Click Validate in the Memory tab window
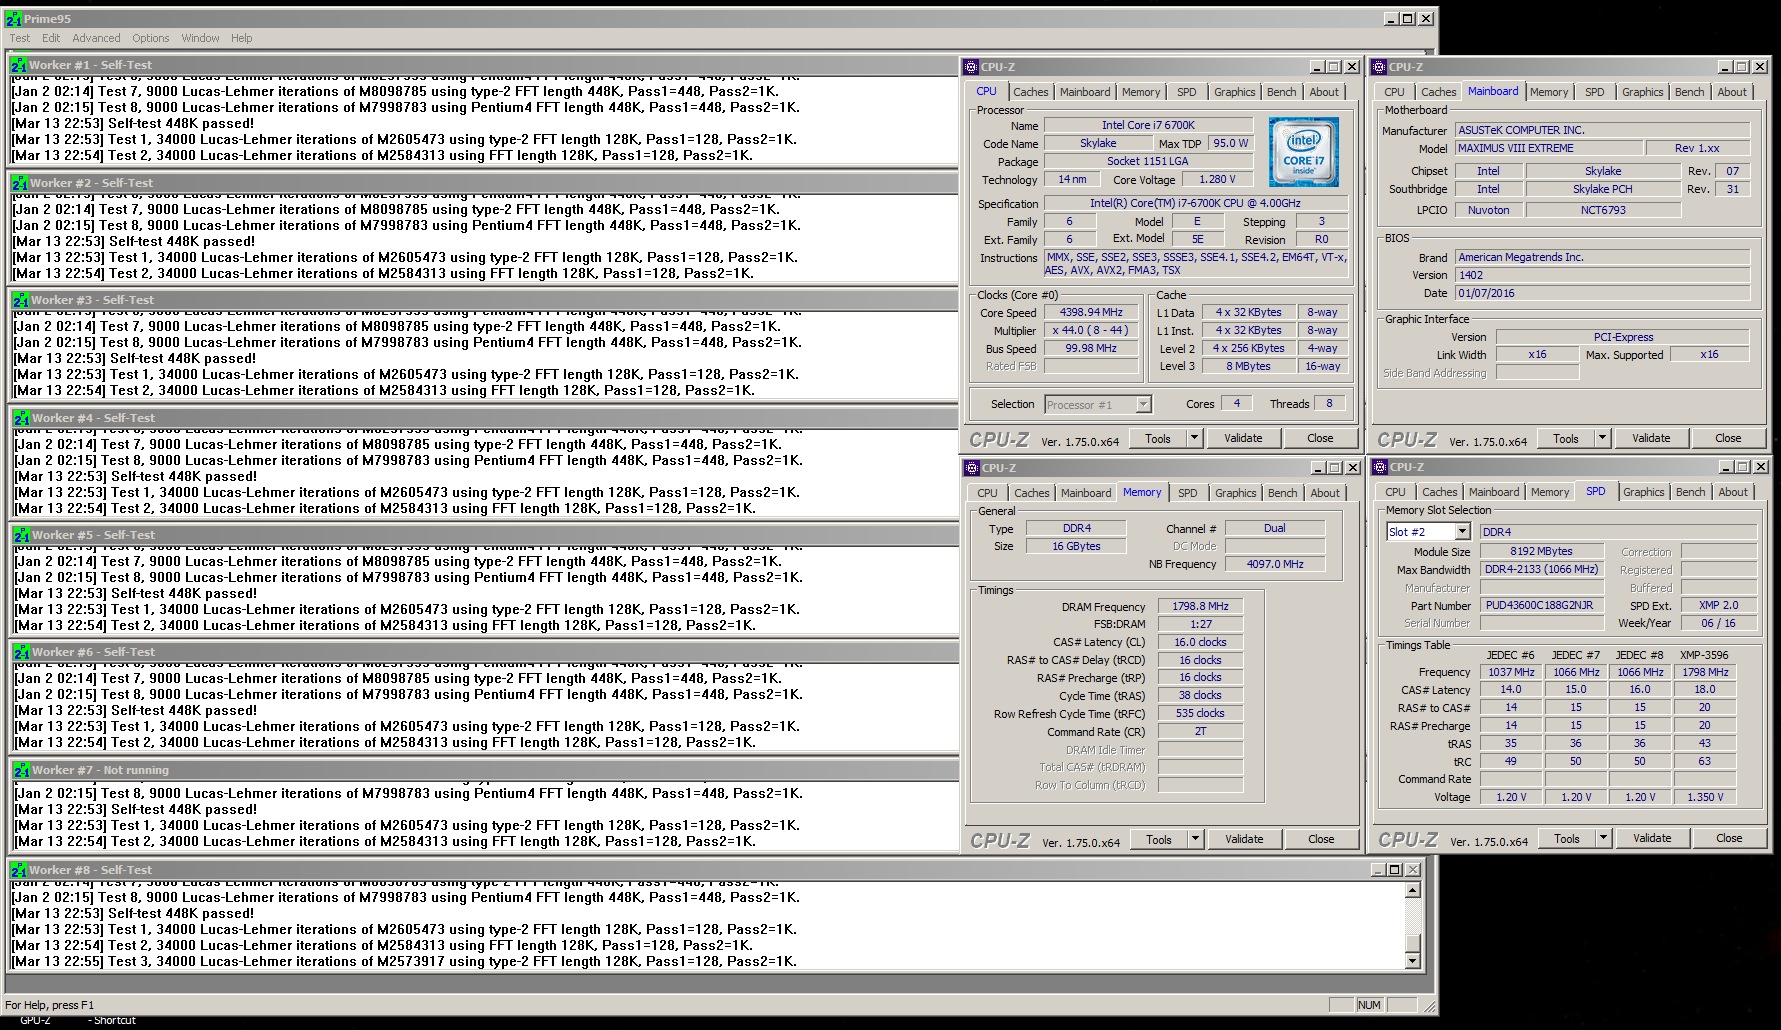 pos(1244,839)
